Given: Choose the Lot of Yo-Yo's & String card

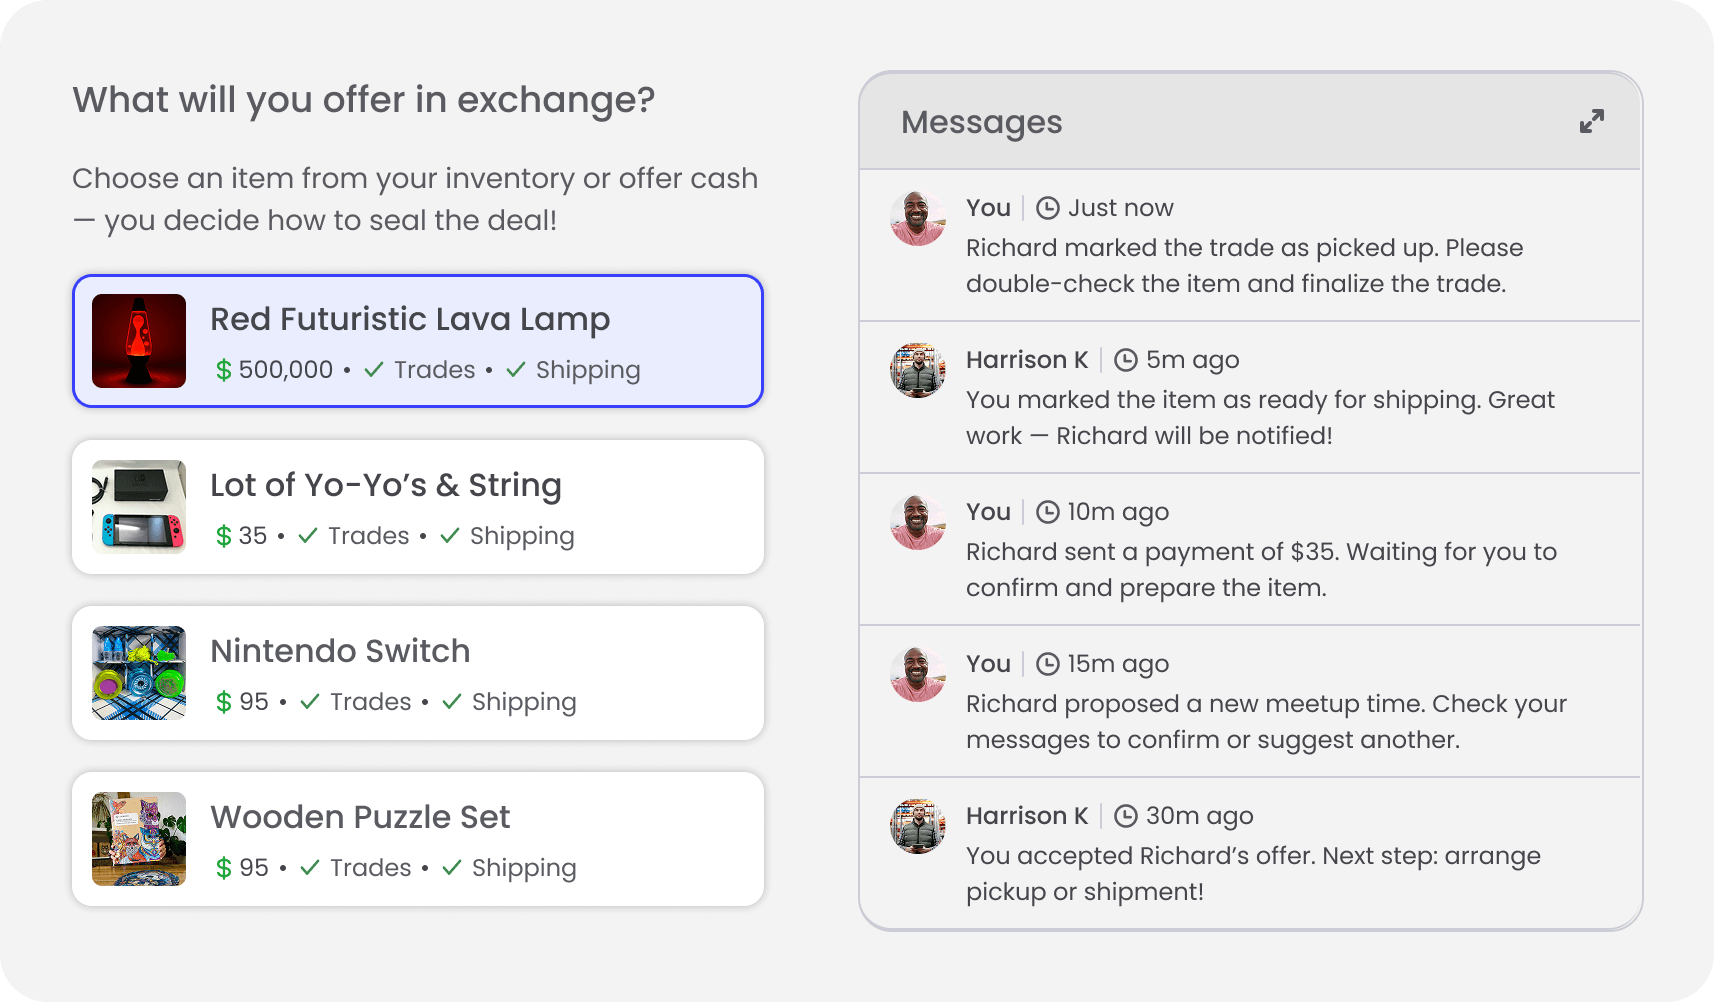Looking at the screenshot, I should tap(418, 507).
